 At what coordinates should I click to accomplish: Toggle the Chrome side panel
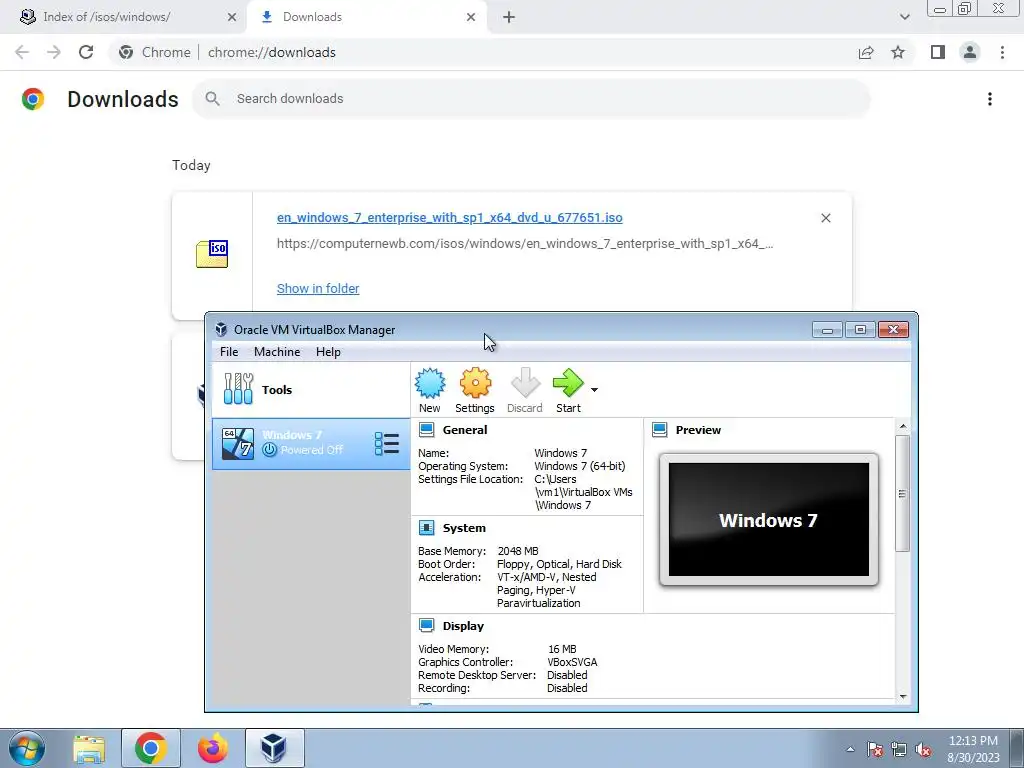[x=938, y=52]
